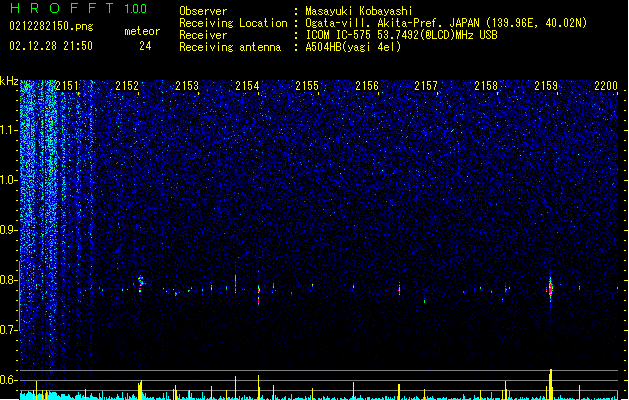629x400 pixels.
Task: Click the tallest yellow intensity bar near 2159
Action: pyautogui.click(x=551, y=384)
